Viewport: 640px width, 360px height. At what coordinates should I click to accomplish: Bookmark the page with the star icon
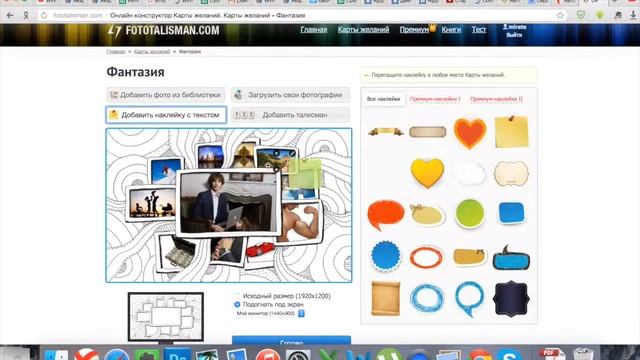560,16
